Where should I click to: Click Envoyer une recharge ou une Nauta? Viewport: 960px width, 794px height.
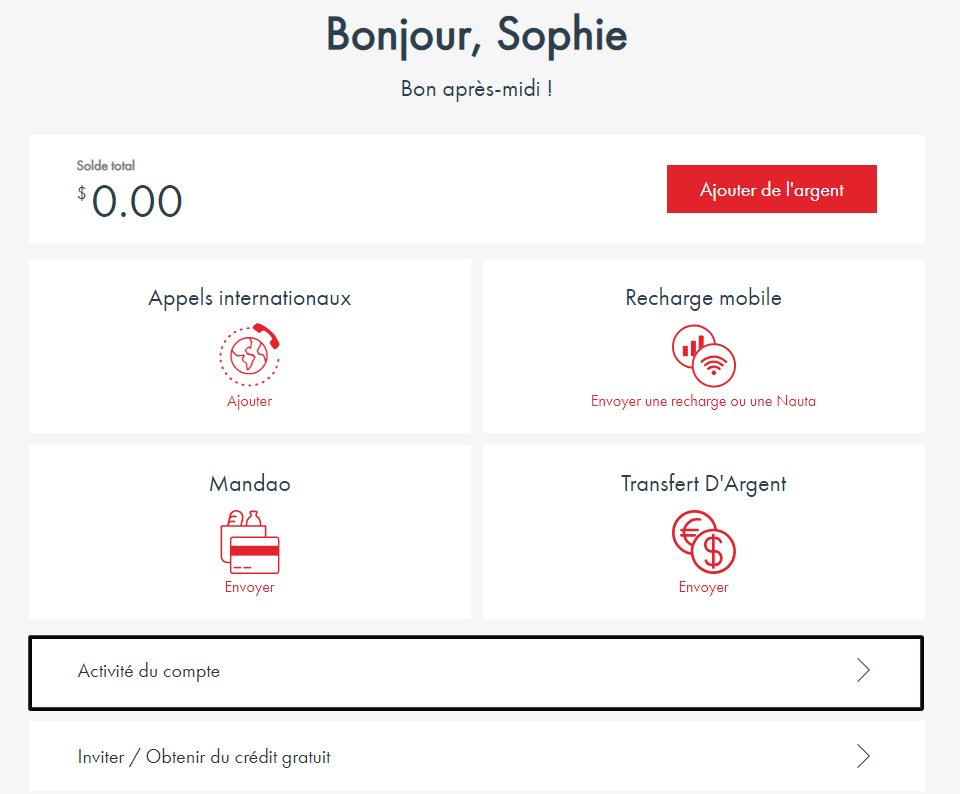703,401
